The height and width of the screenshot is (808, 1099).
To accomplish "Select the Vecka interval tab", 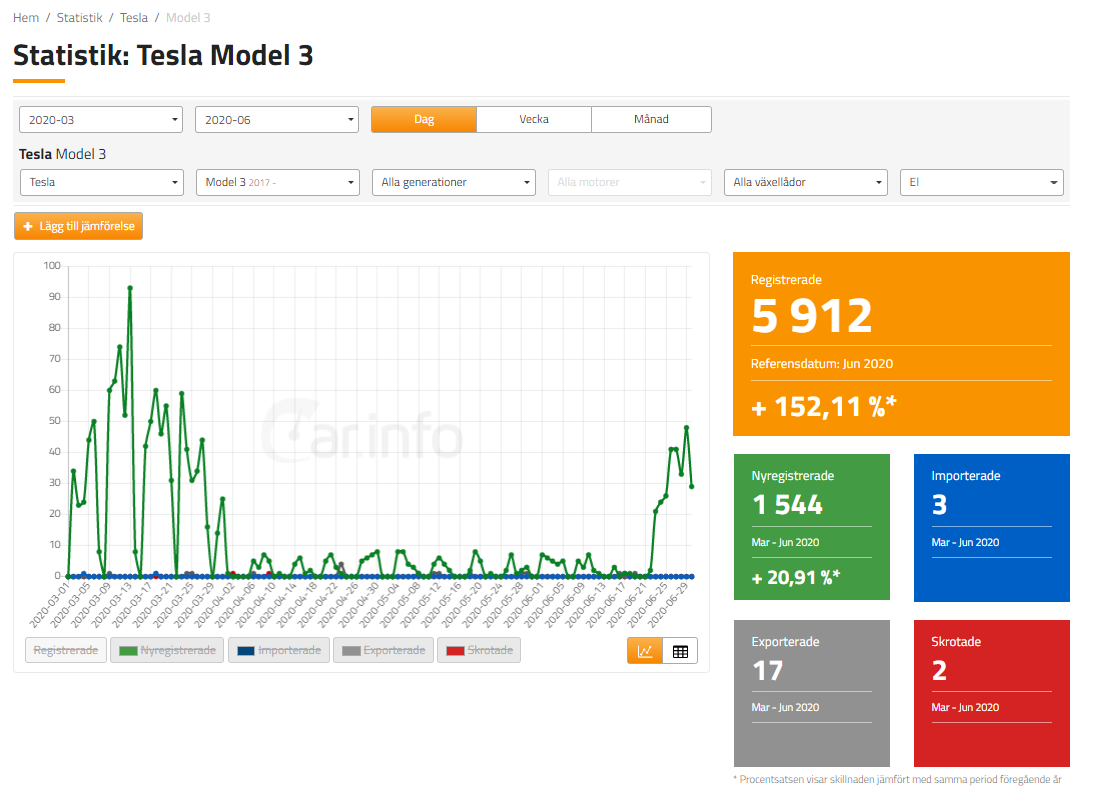I will tap(534, 119).
